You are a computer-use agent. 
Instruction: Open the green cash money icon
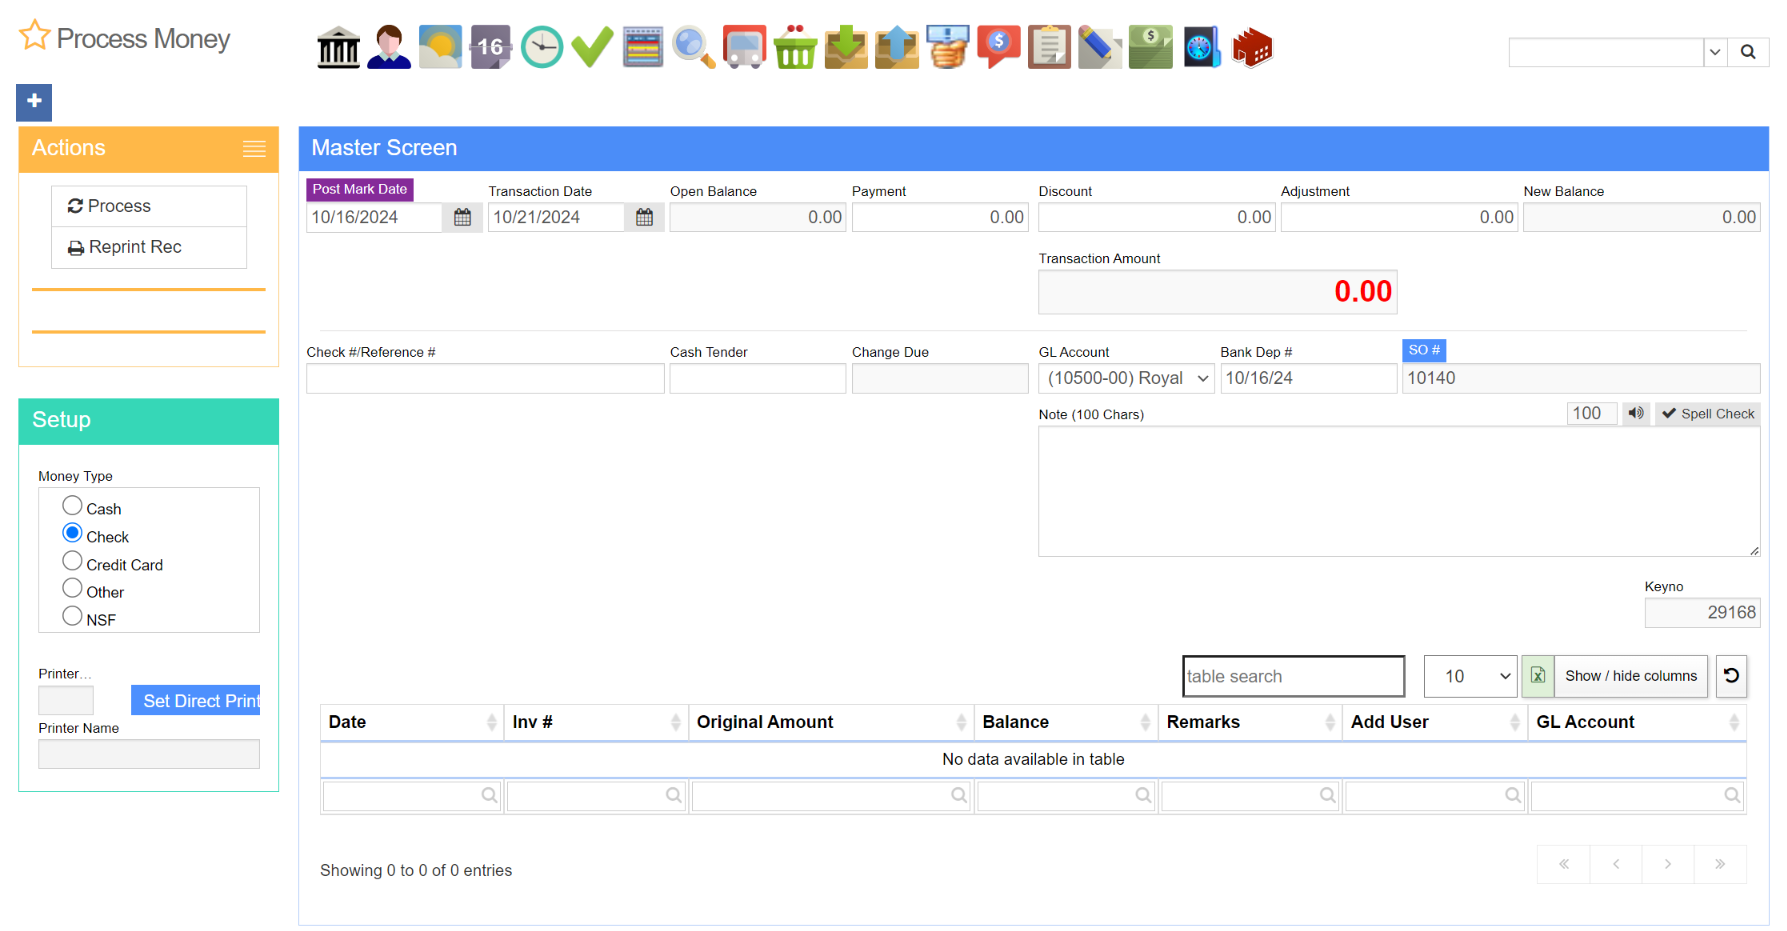tap(1150, 47)
